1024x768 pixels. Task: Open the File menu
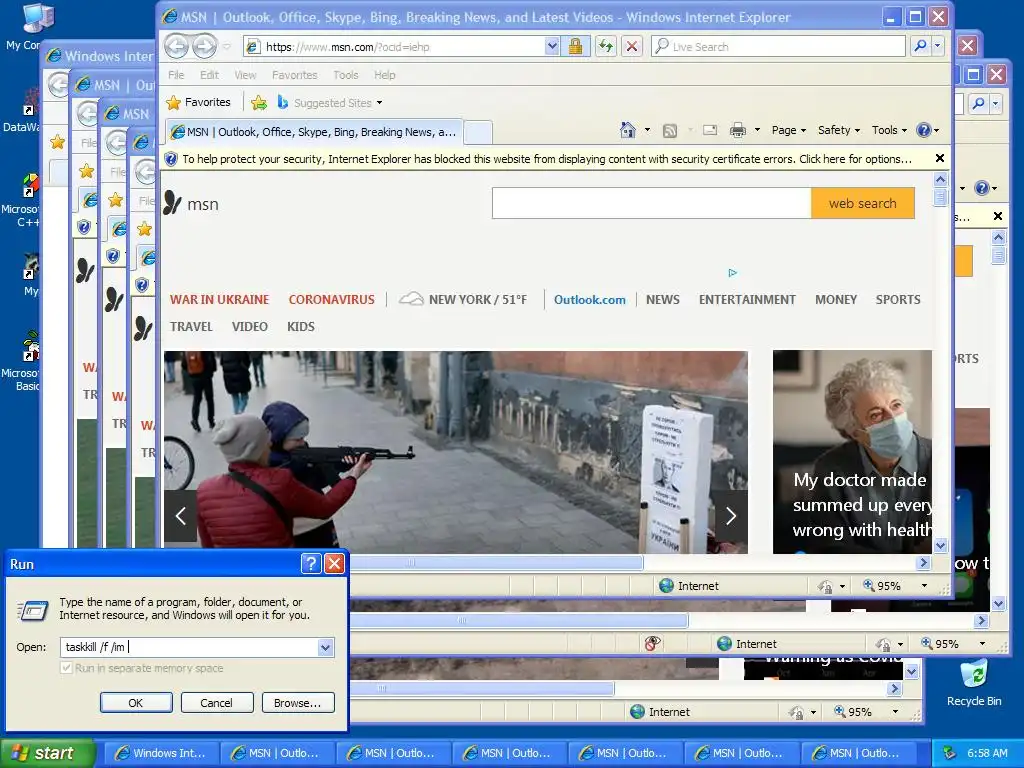click(x=176, y=75)
